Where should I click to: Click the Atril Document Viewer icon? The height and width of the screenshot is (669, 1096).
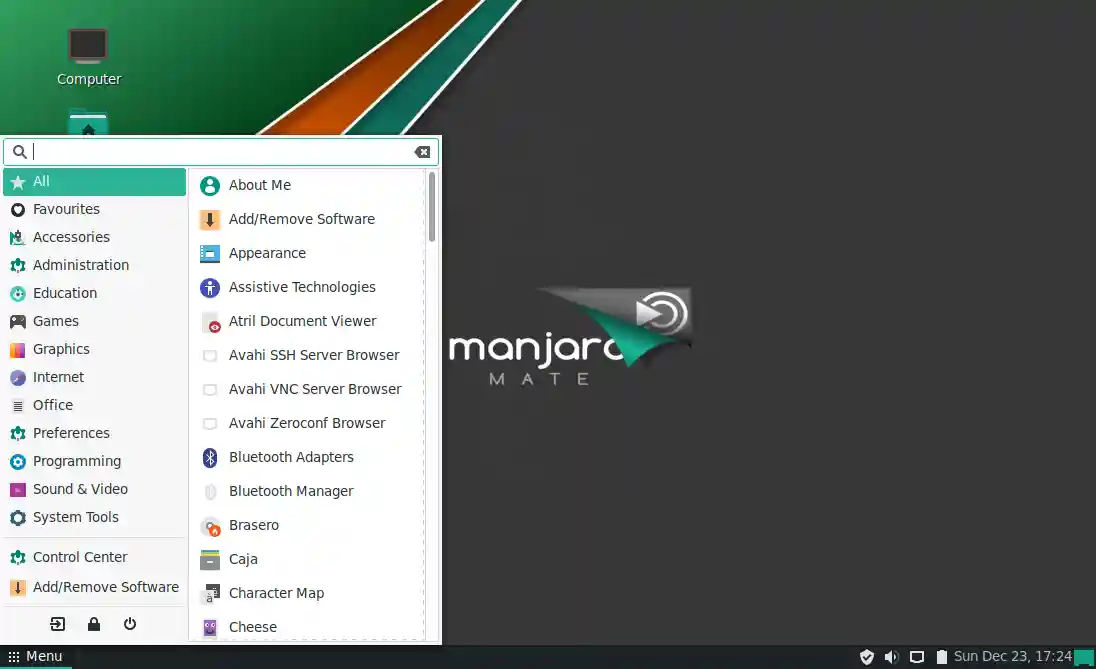click(210, 322)
